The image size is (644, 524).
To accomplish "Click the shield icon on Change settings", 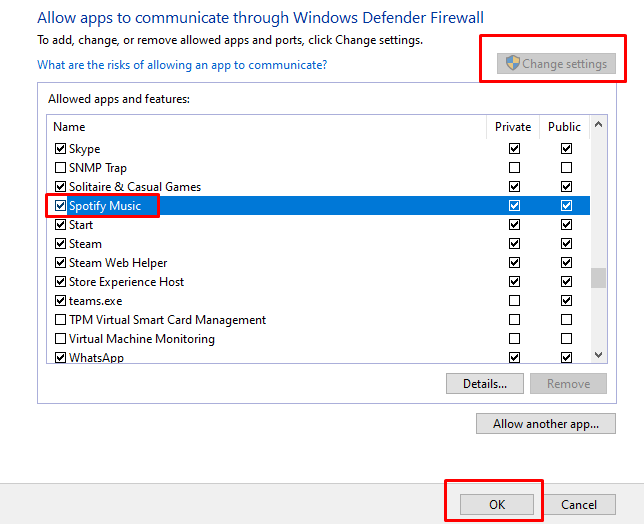I will click(x=511, y=63).
